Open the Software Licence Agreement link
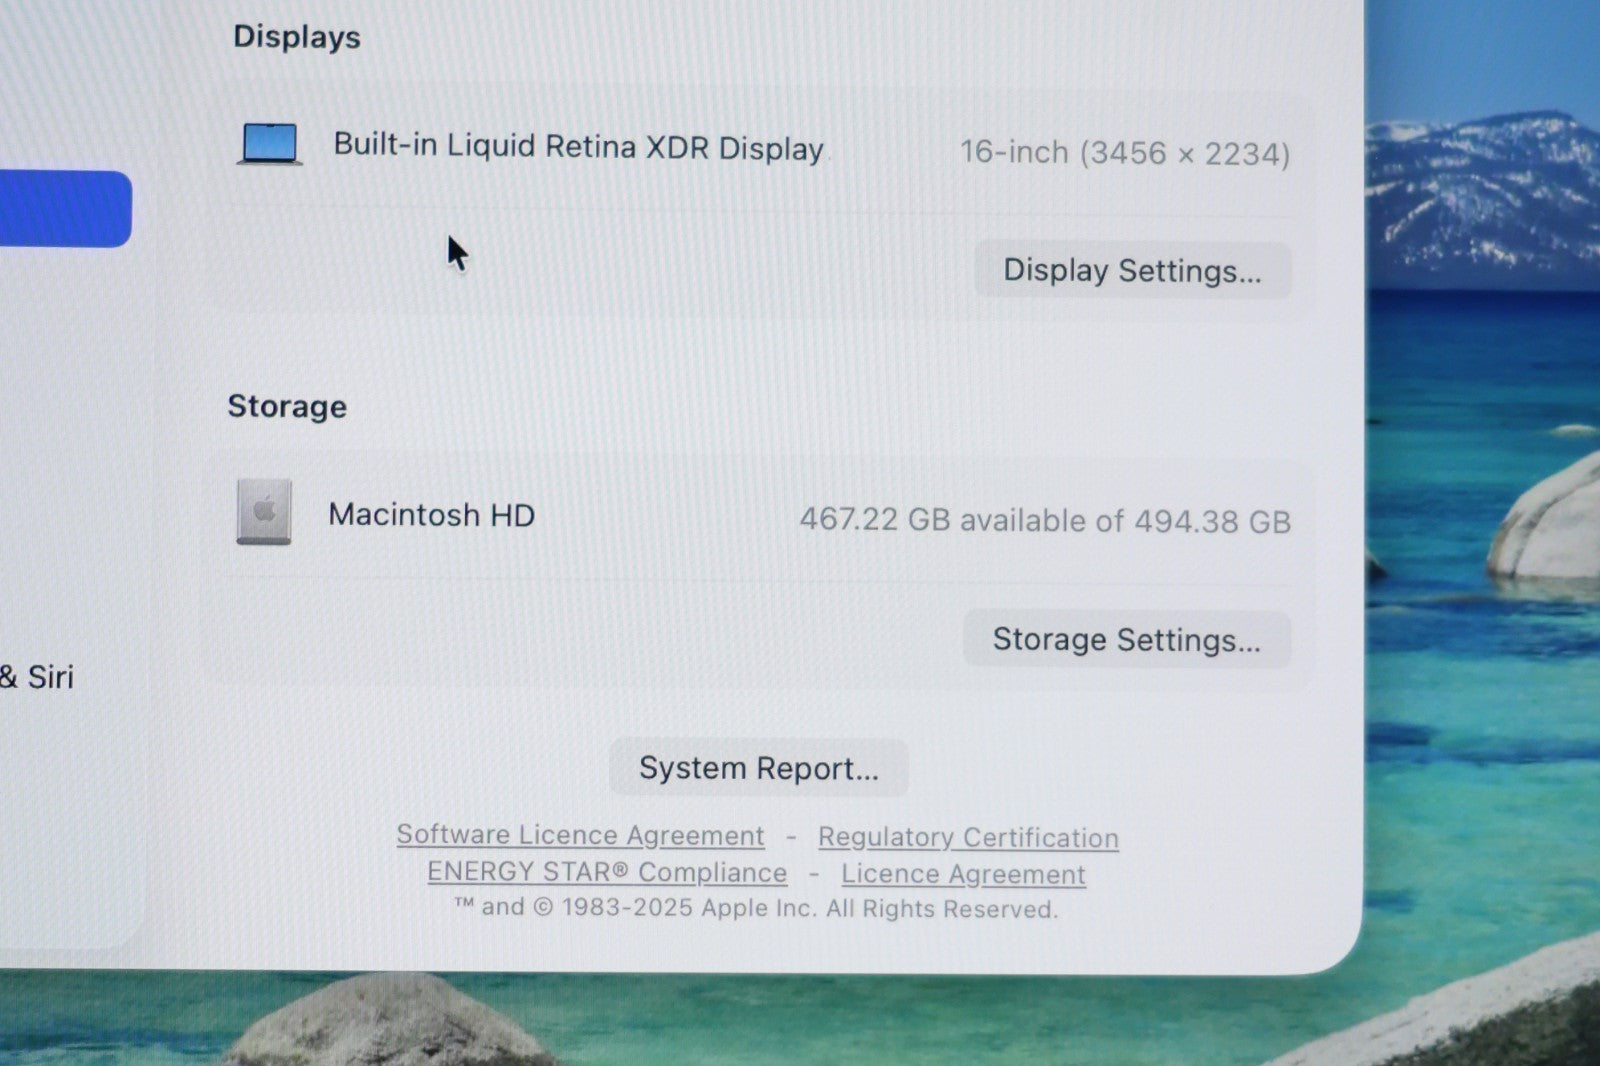This screenshot has height=1066, width=1600. [580, 835]
